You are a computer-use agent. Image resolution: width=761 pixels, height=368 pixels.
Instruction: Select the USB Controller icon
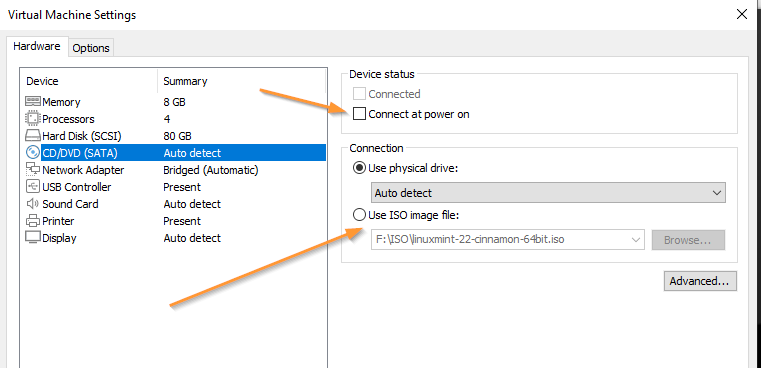tap(33, 187)
